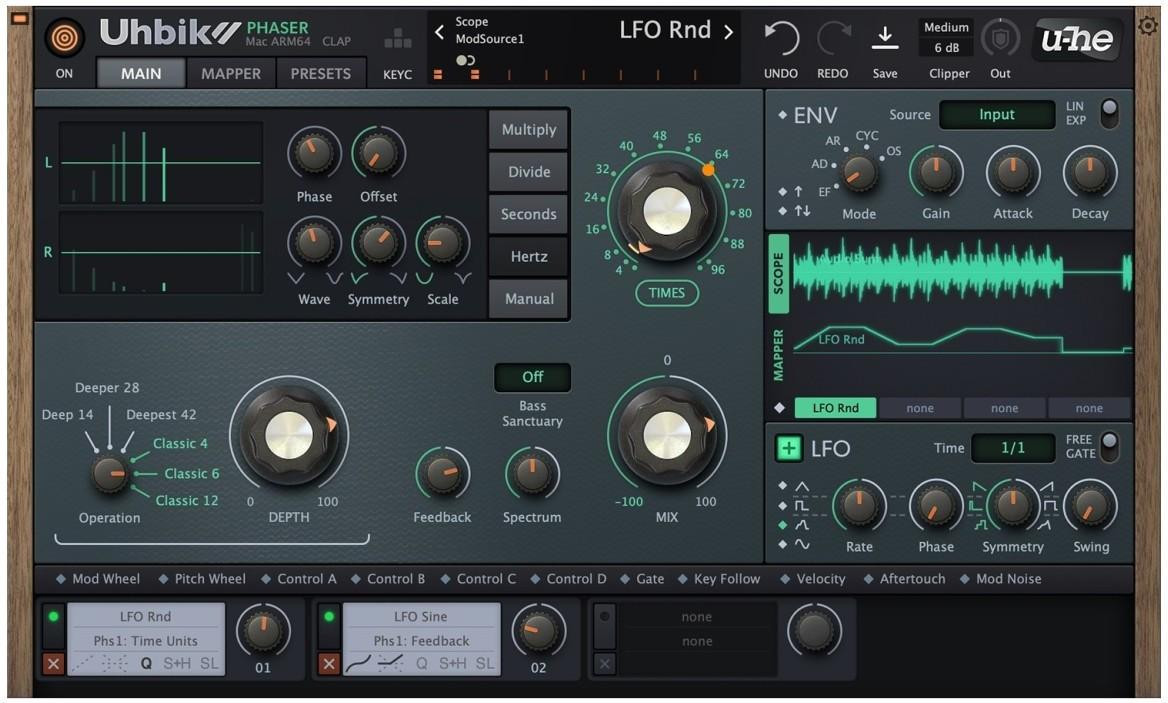The image size is (1168, 703).
Task: Click the large MIX knob
Action: point(667,435)
